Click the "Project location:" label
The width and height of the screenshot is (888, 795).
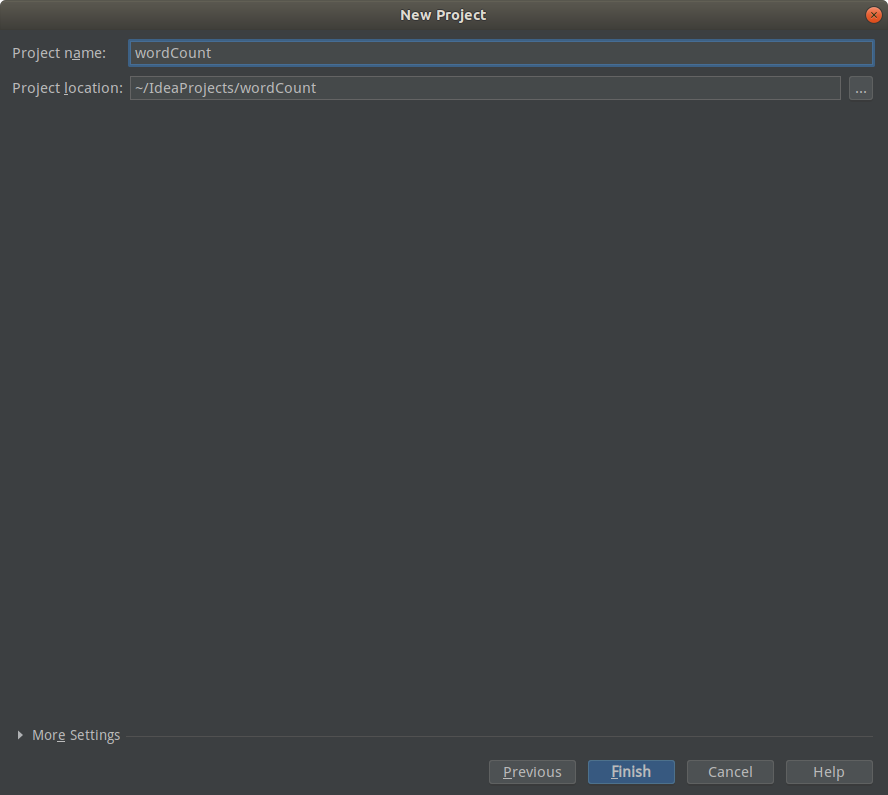[x=67, y=88]
